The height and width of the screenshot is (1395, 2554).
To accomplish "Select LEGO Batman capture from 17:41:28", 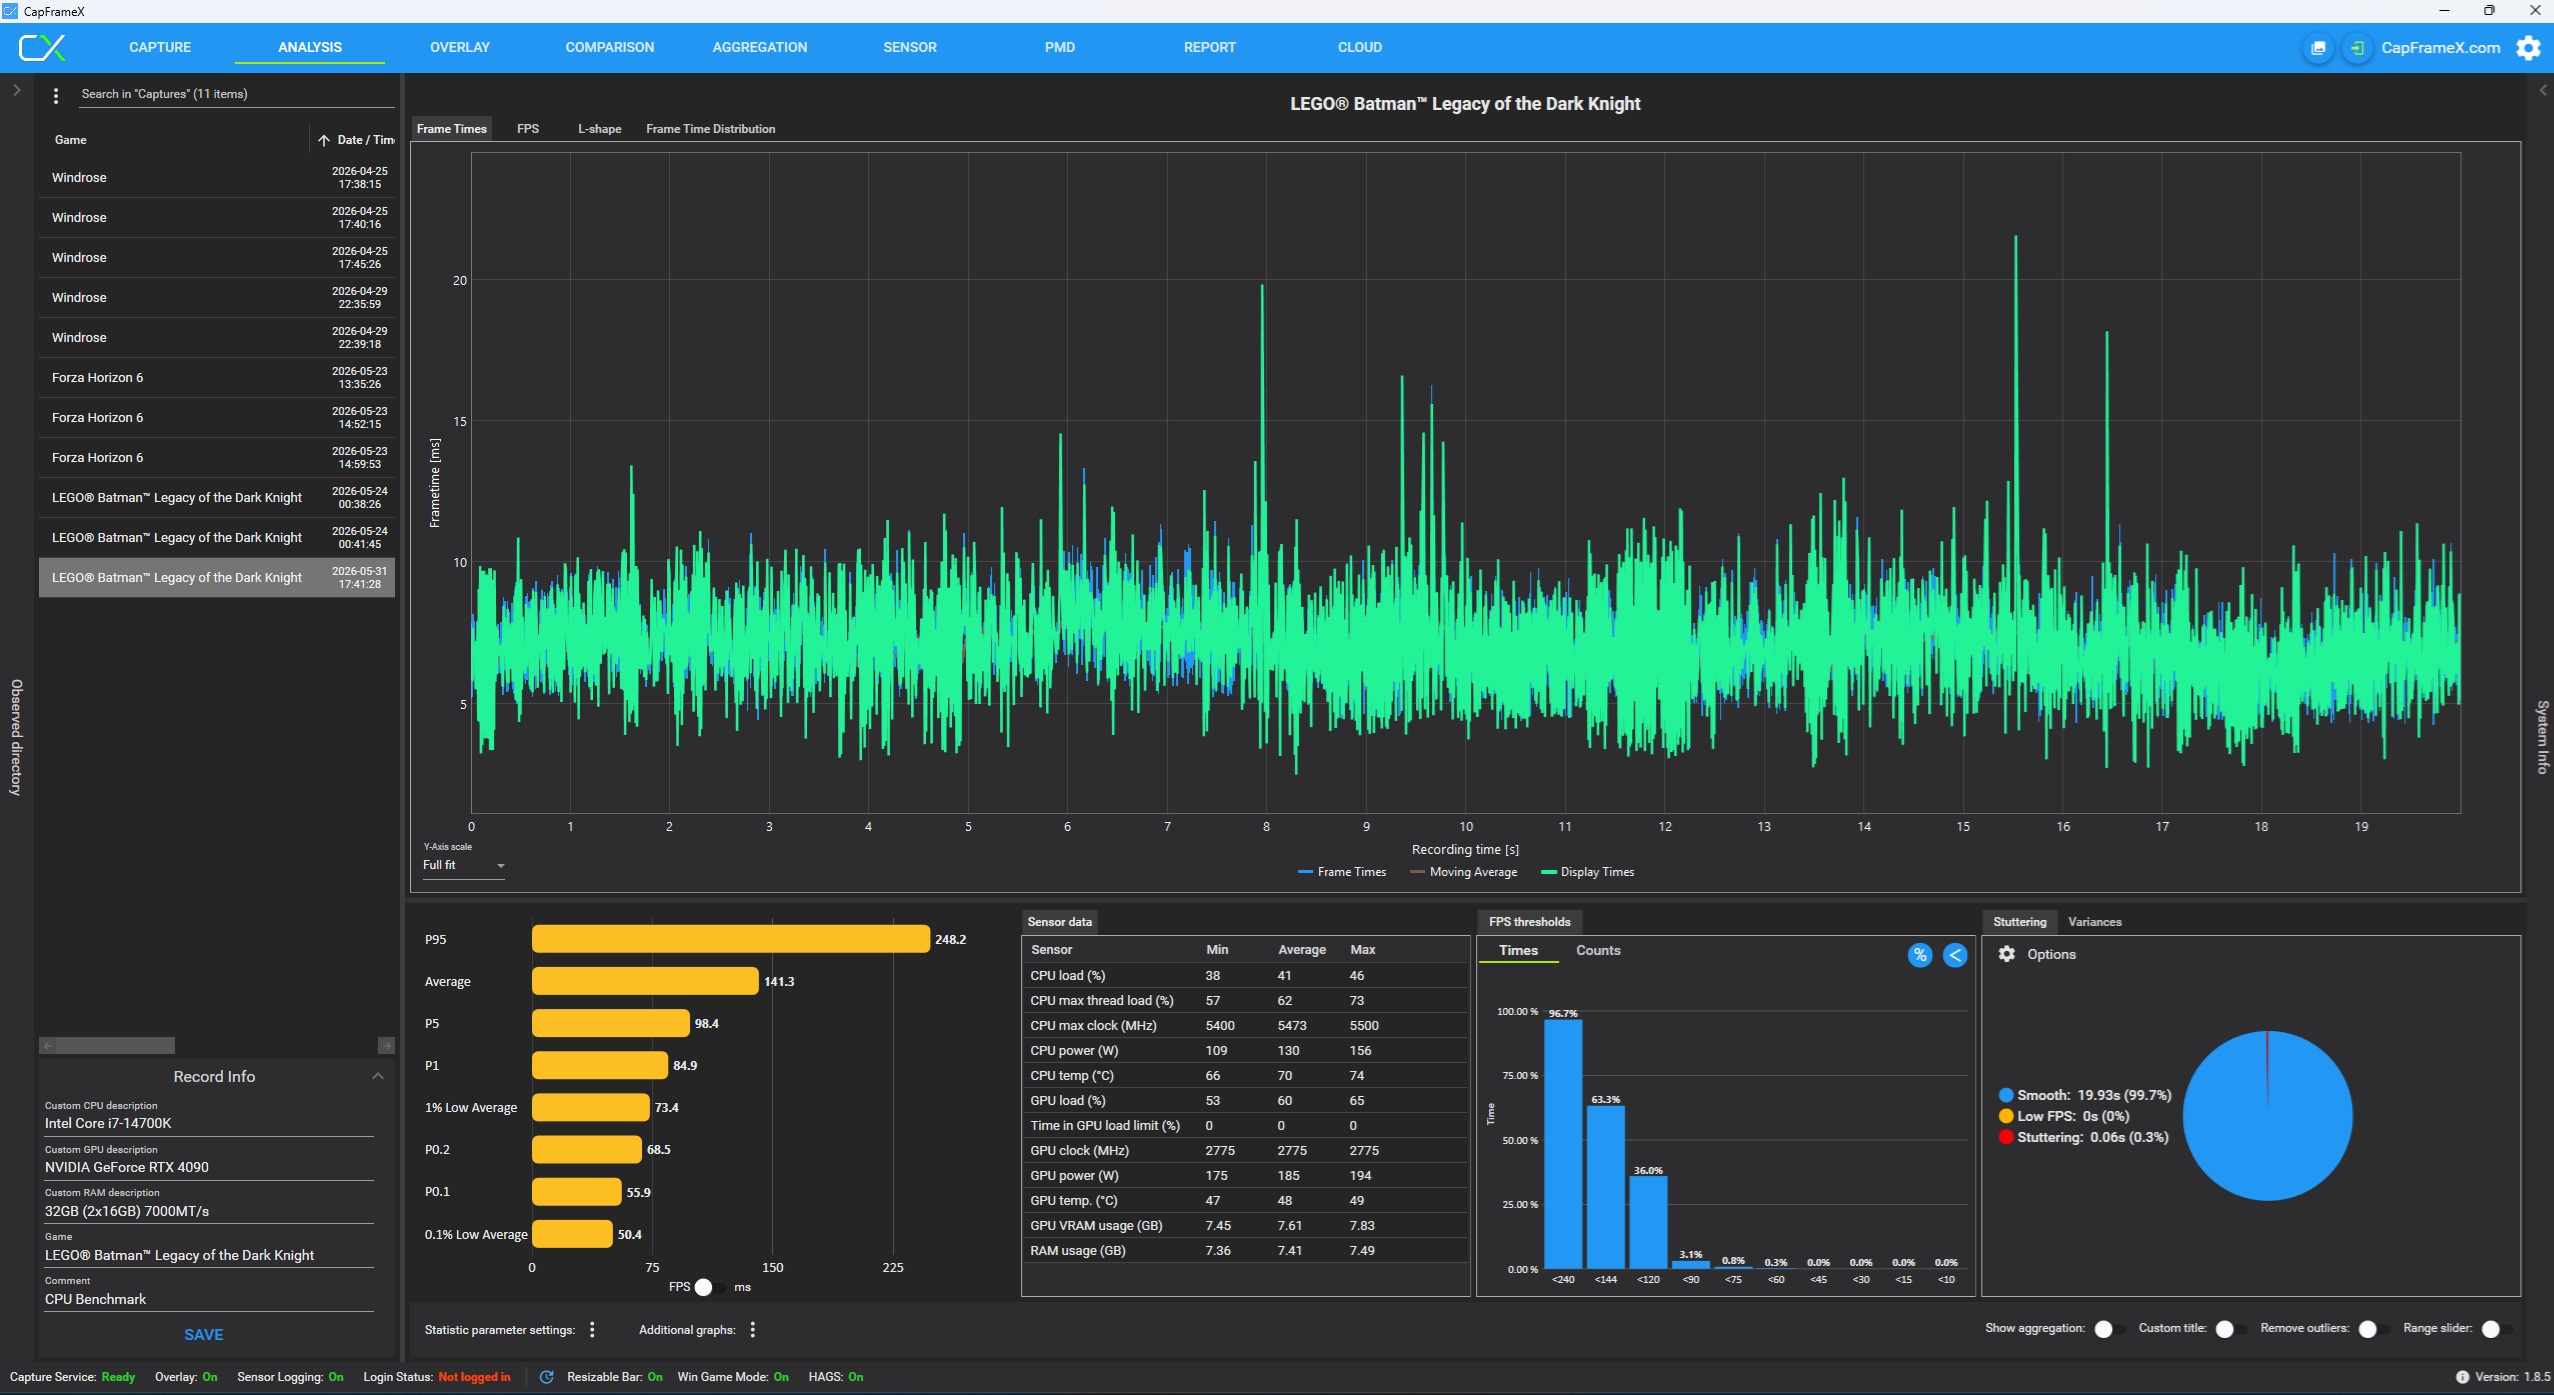I will [216, 578].
